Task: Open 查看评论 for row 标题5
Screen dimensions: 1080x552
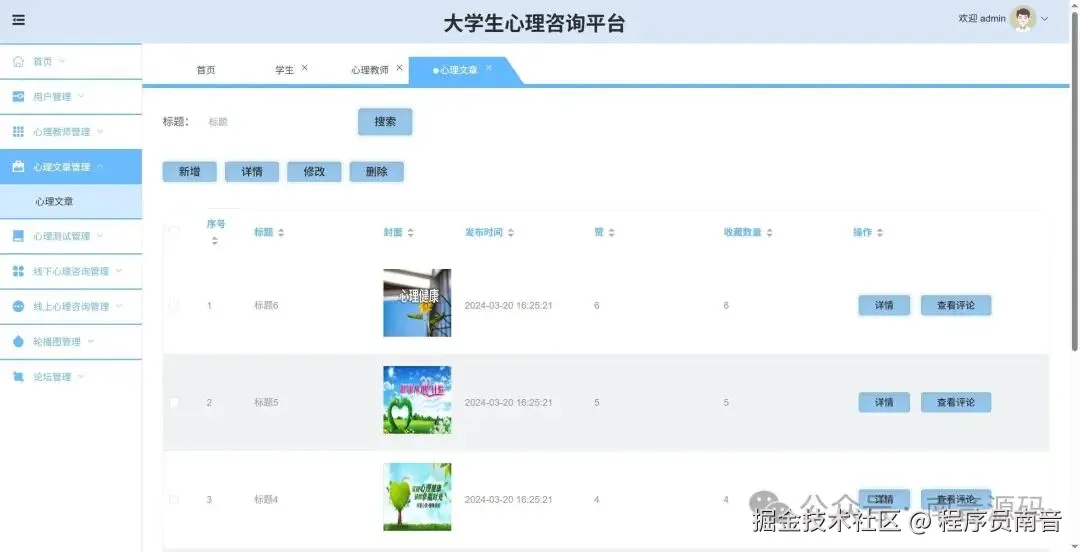Action: click(956, 402)
